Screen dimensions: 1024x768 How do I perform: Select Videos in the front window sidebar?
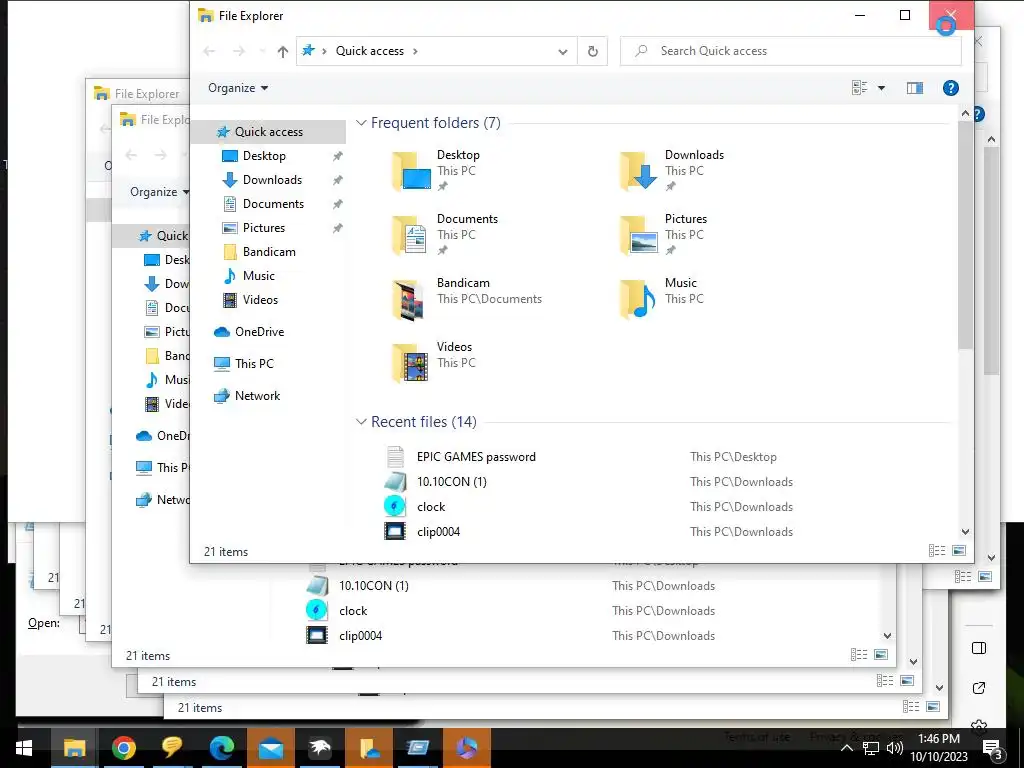pos(260,300)
